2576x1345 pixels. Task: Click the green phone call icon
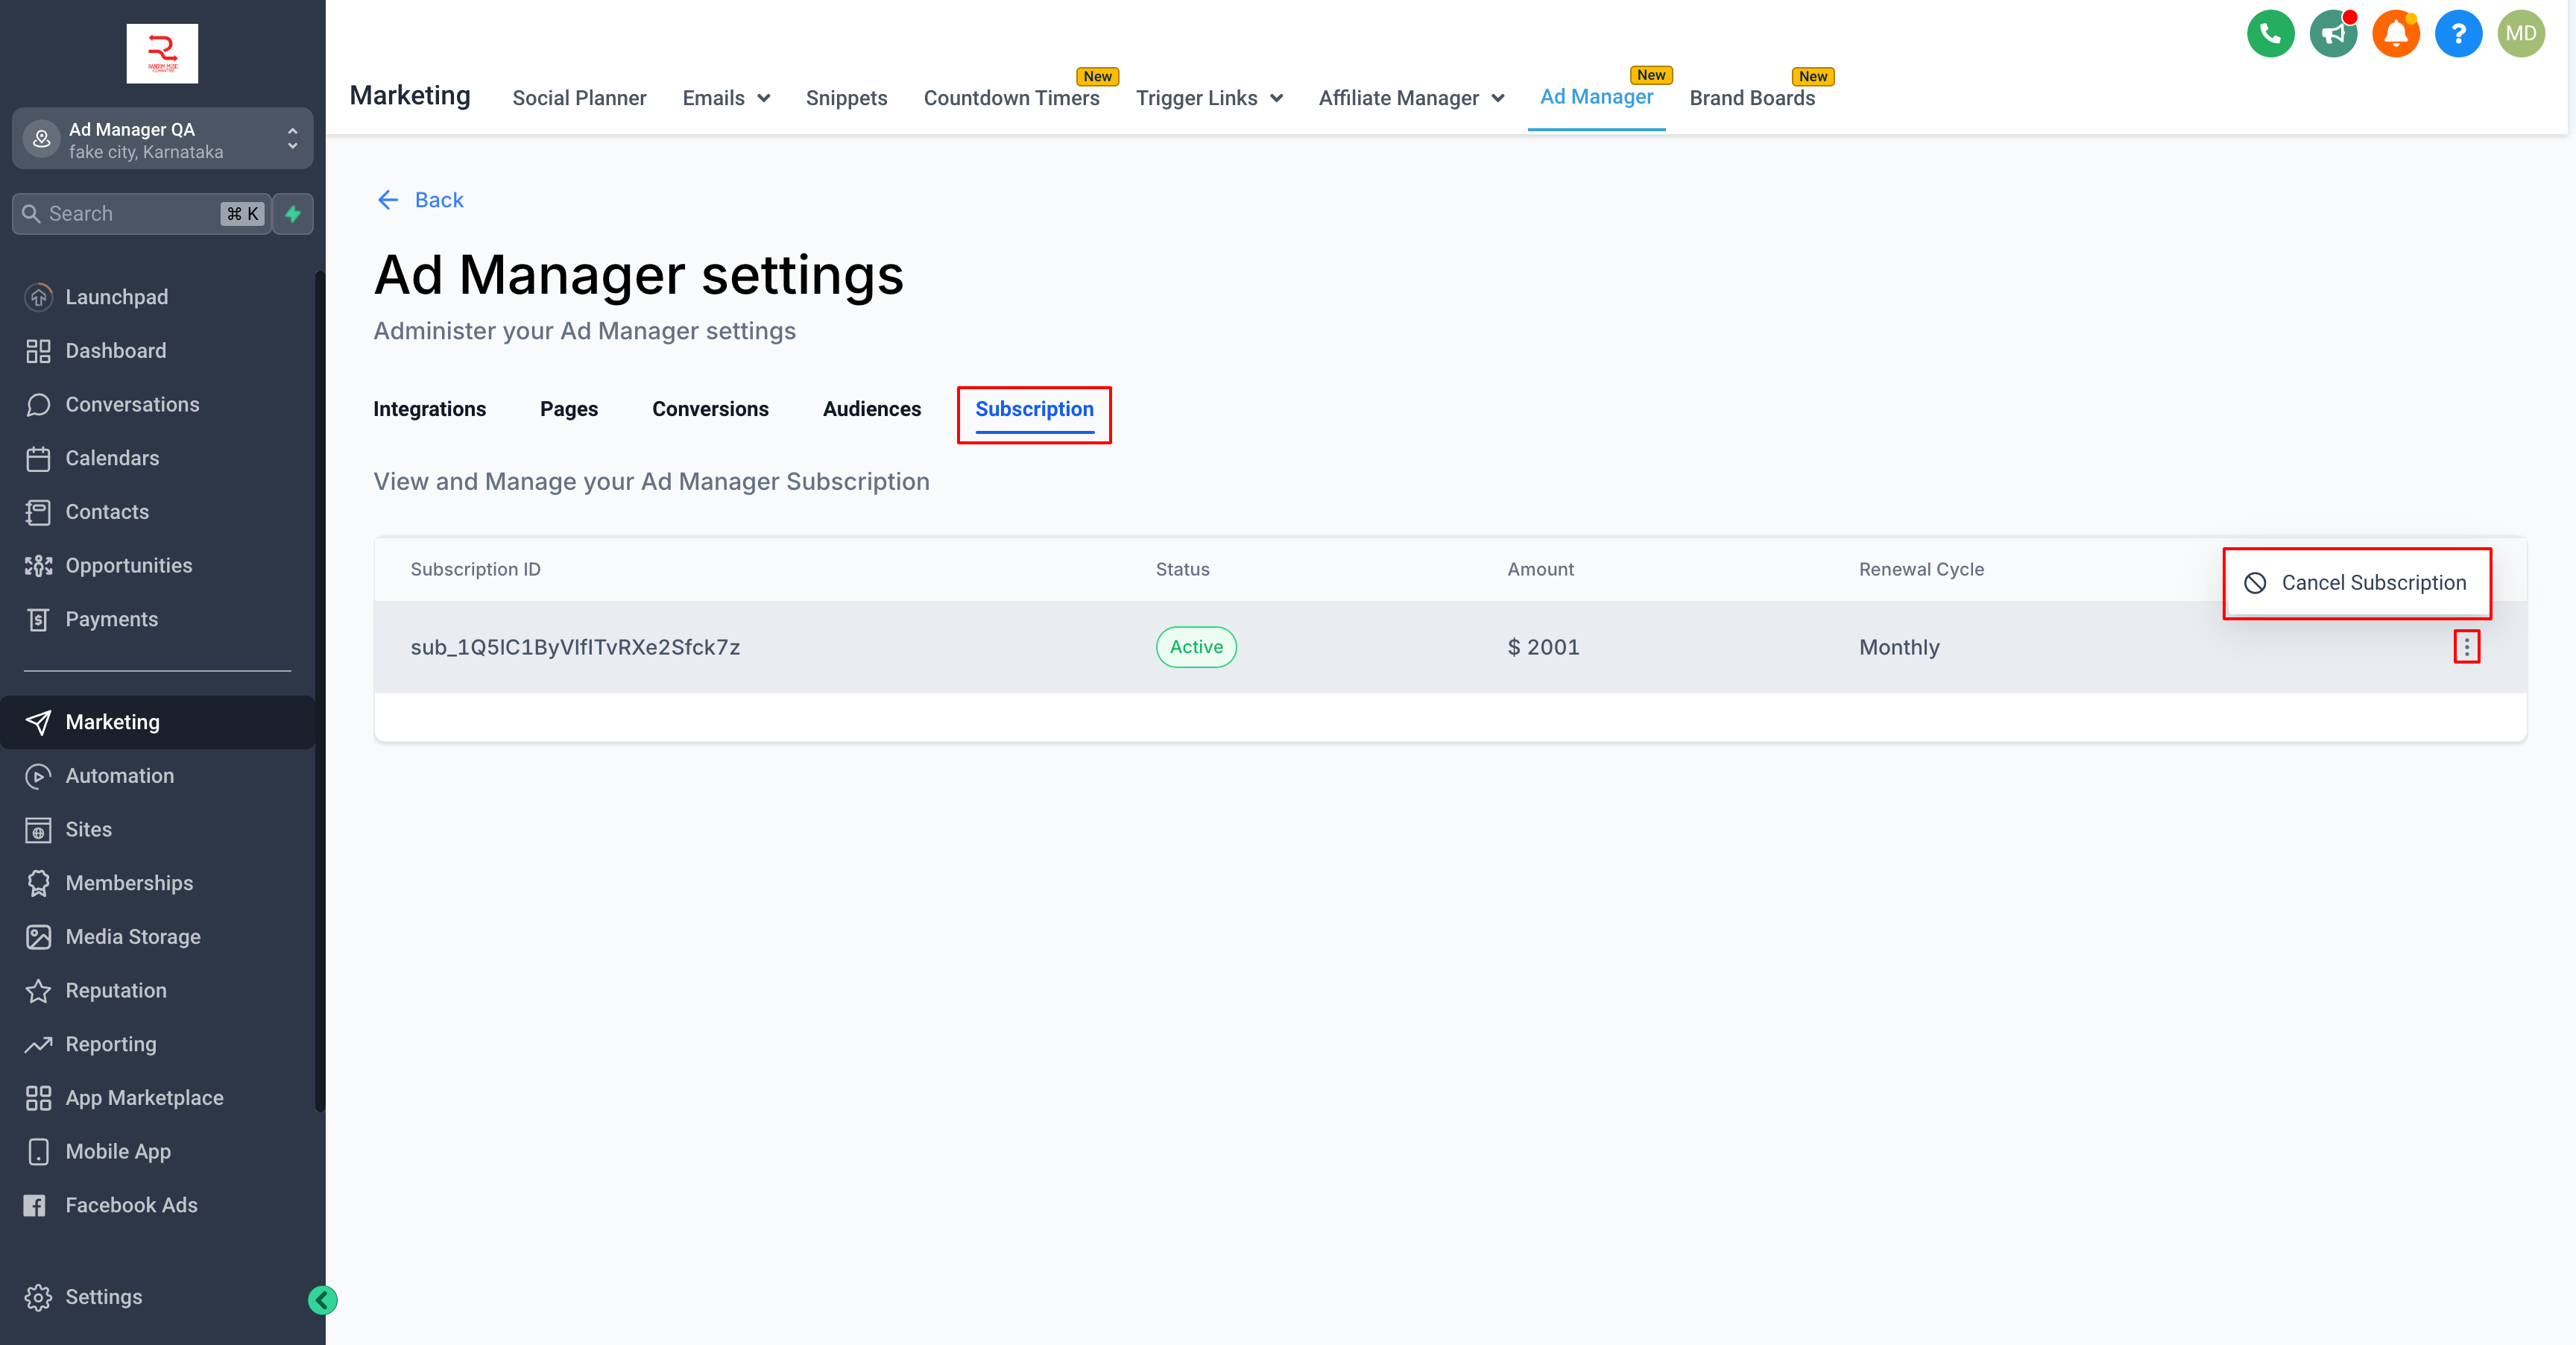tap(2270, 34)
